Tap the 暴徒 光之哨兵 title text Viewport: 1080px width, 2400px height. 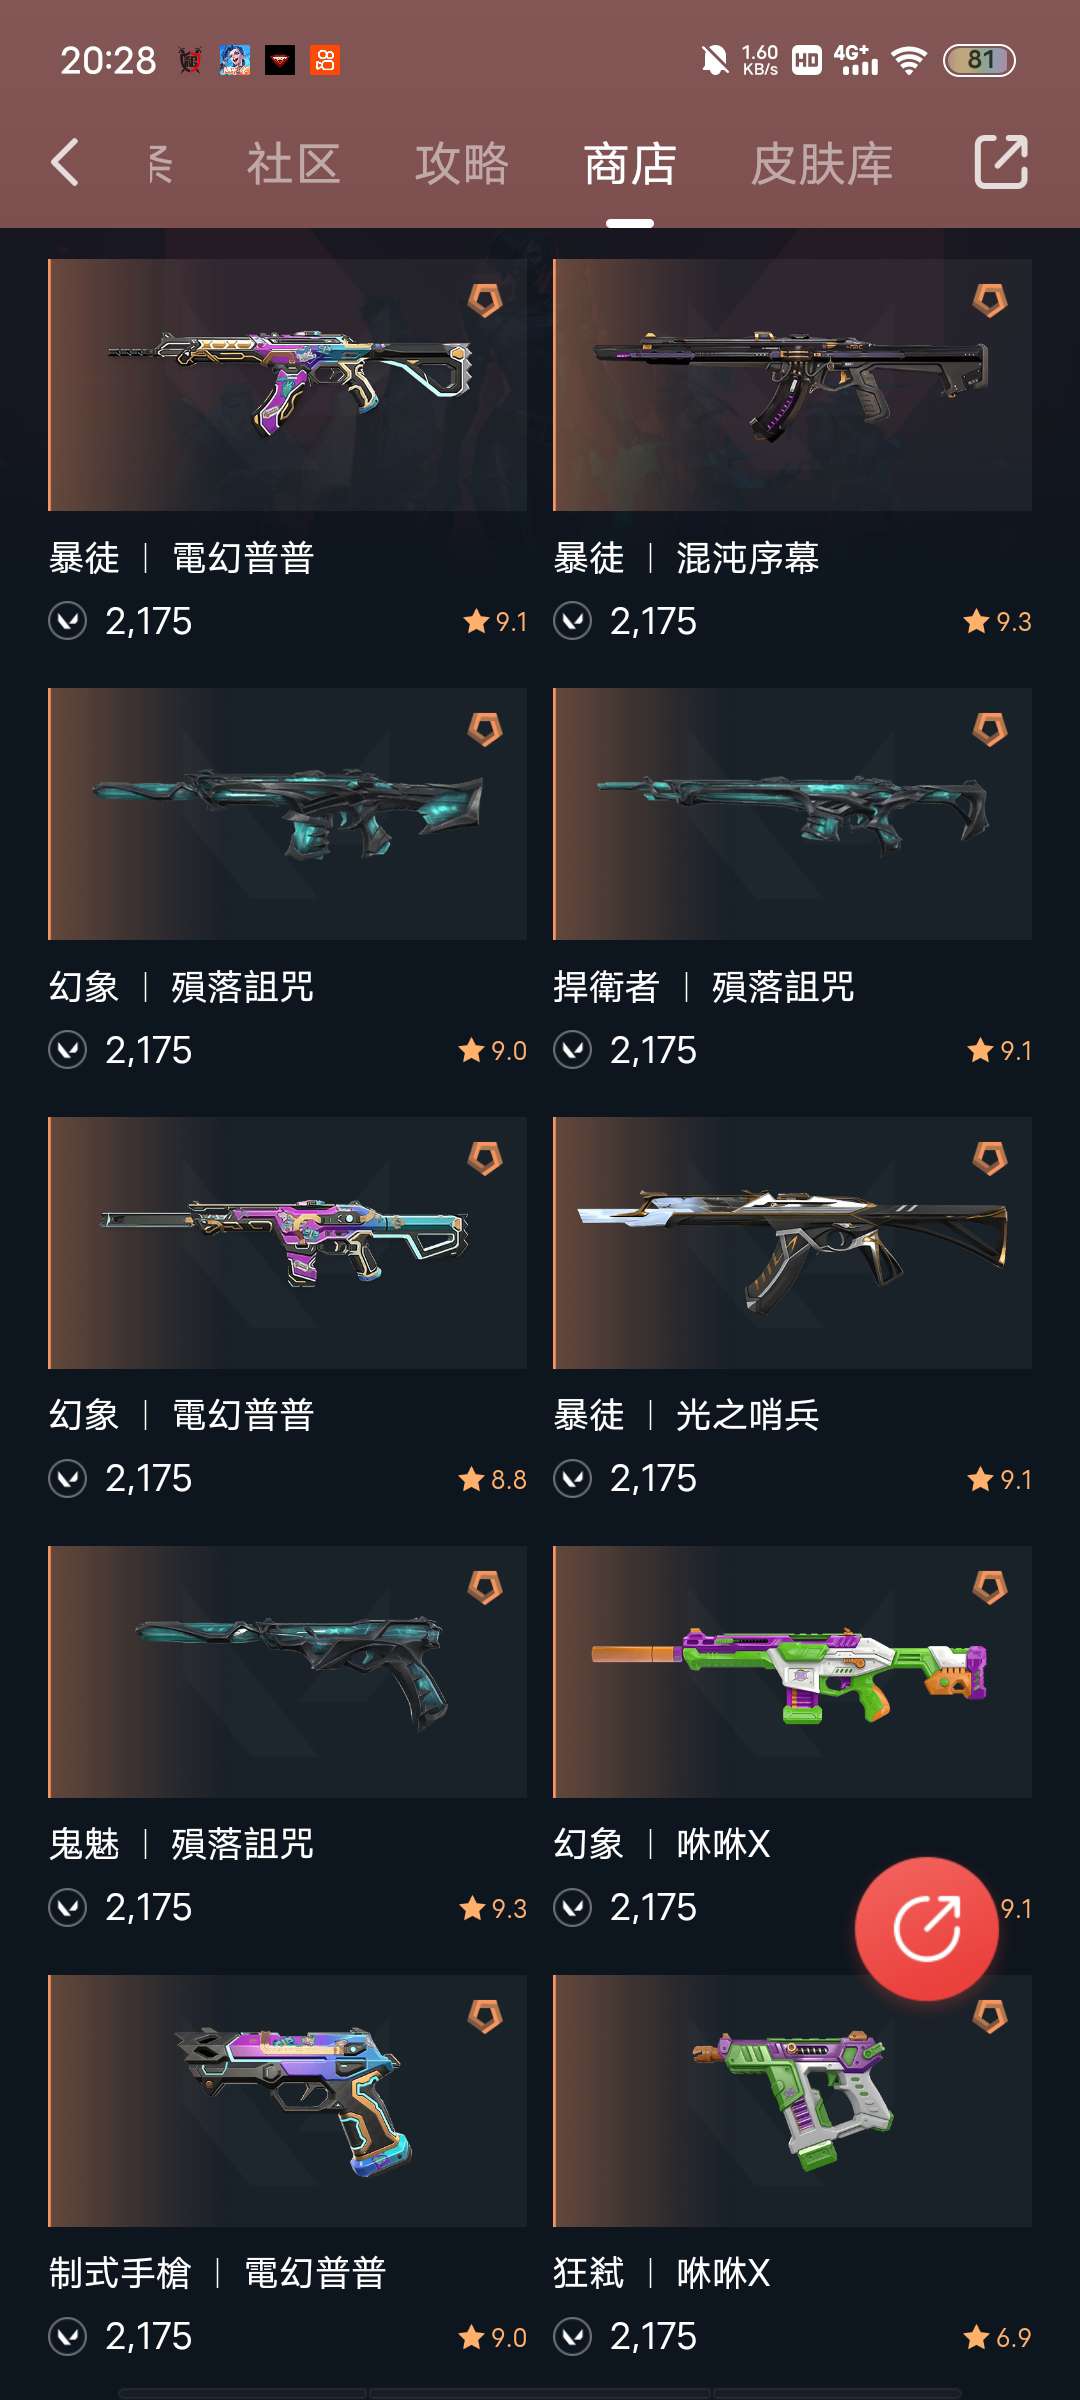click(x=686, y=1415)
